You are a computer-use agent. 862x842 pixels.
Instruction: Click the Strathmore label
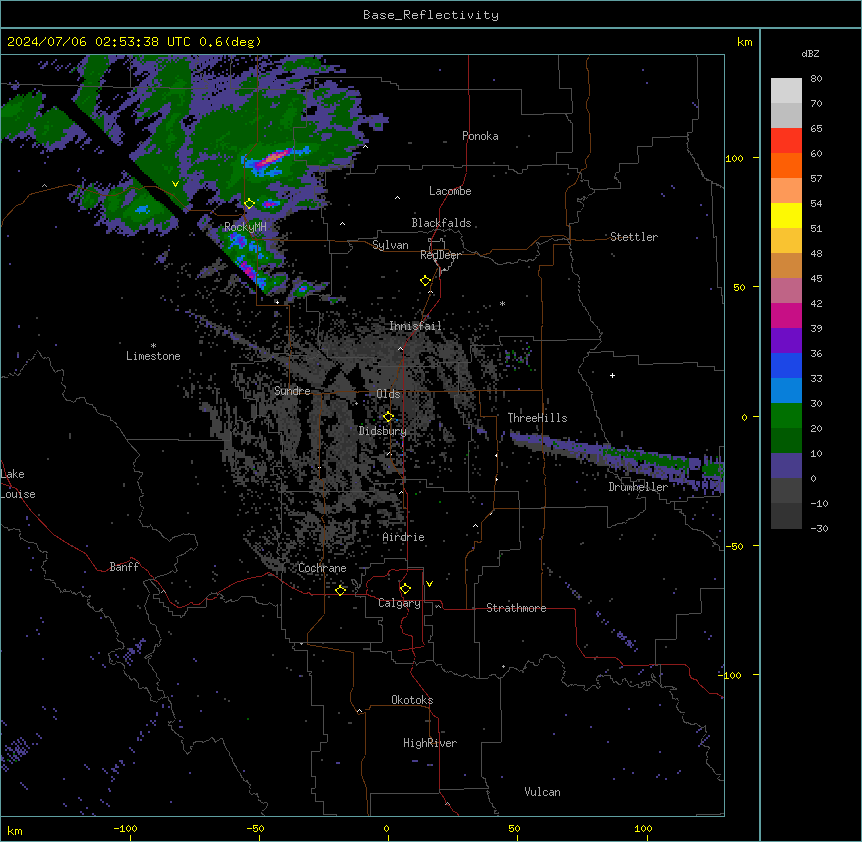[x=516, y=608]
